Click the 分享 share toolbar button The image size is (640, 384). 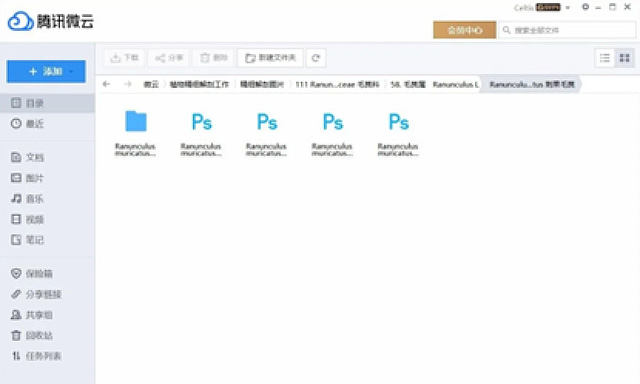pyautogui.click(x=169, y=58)
